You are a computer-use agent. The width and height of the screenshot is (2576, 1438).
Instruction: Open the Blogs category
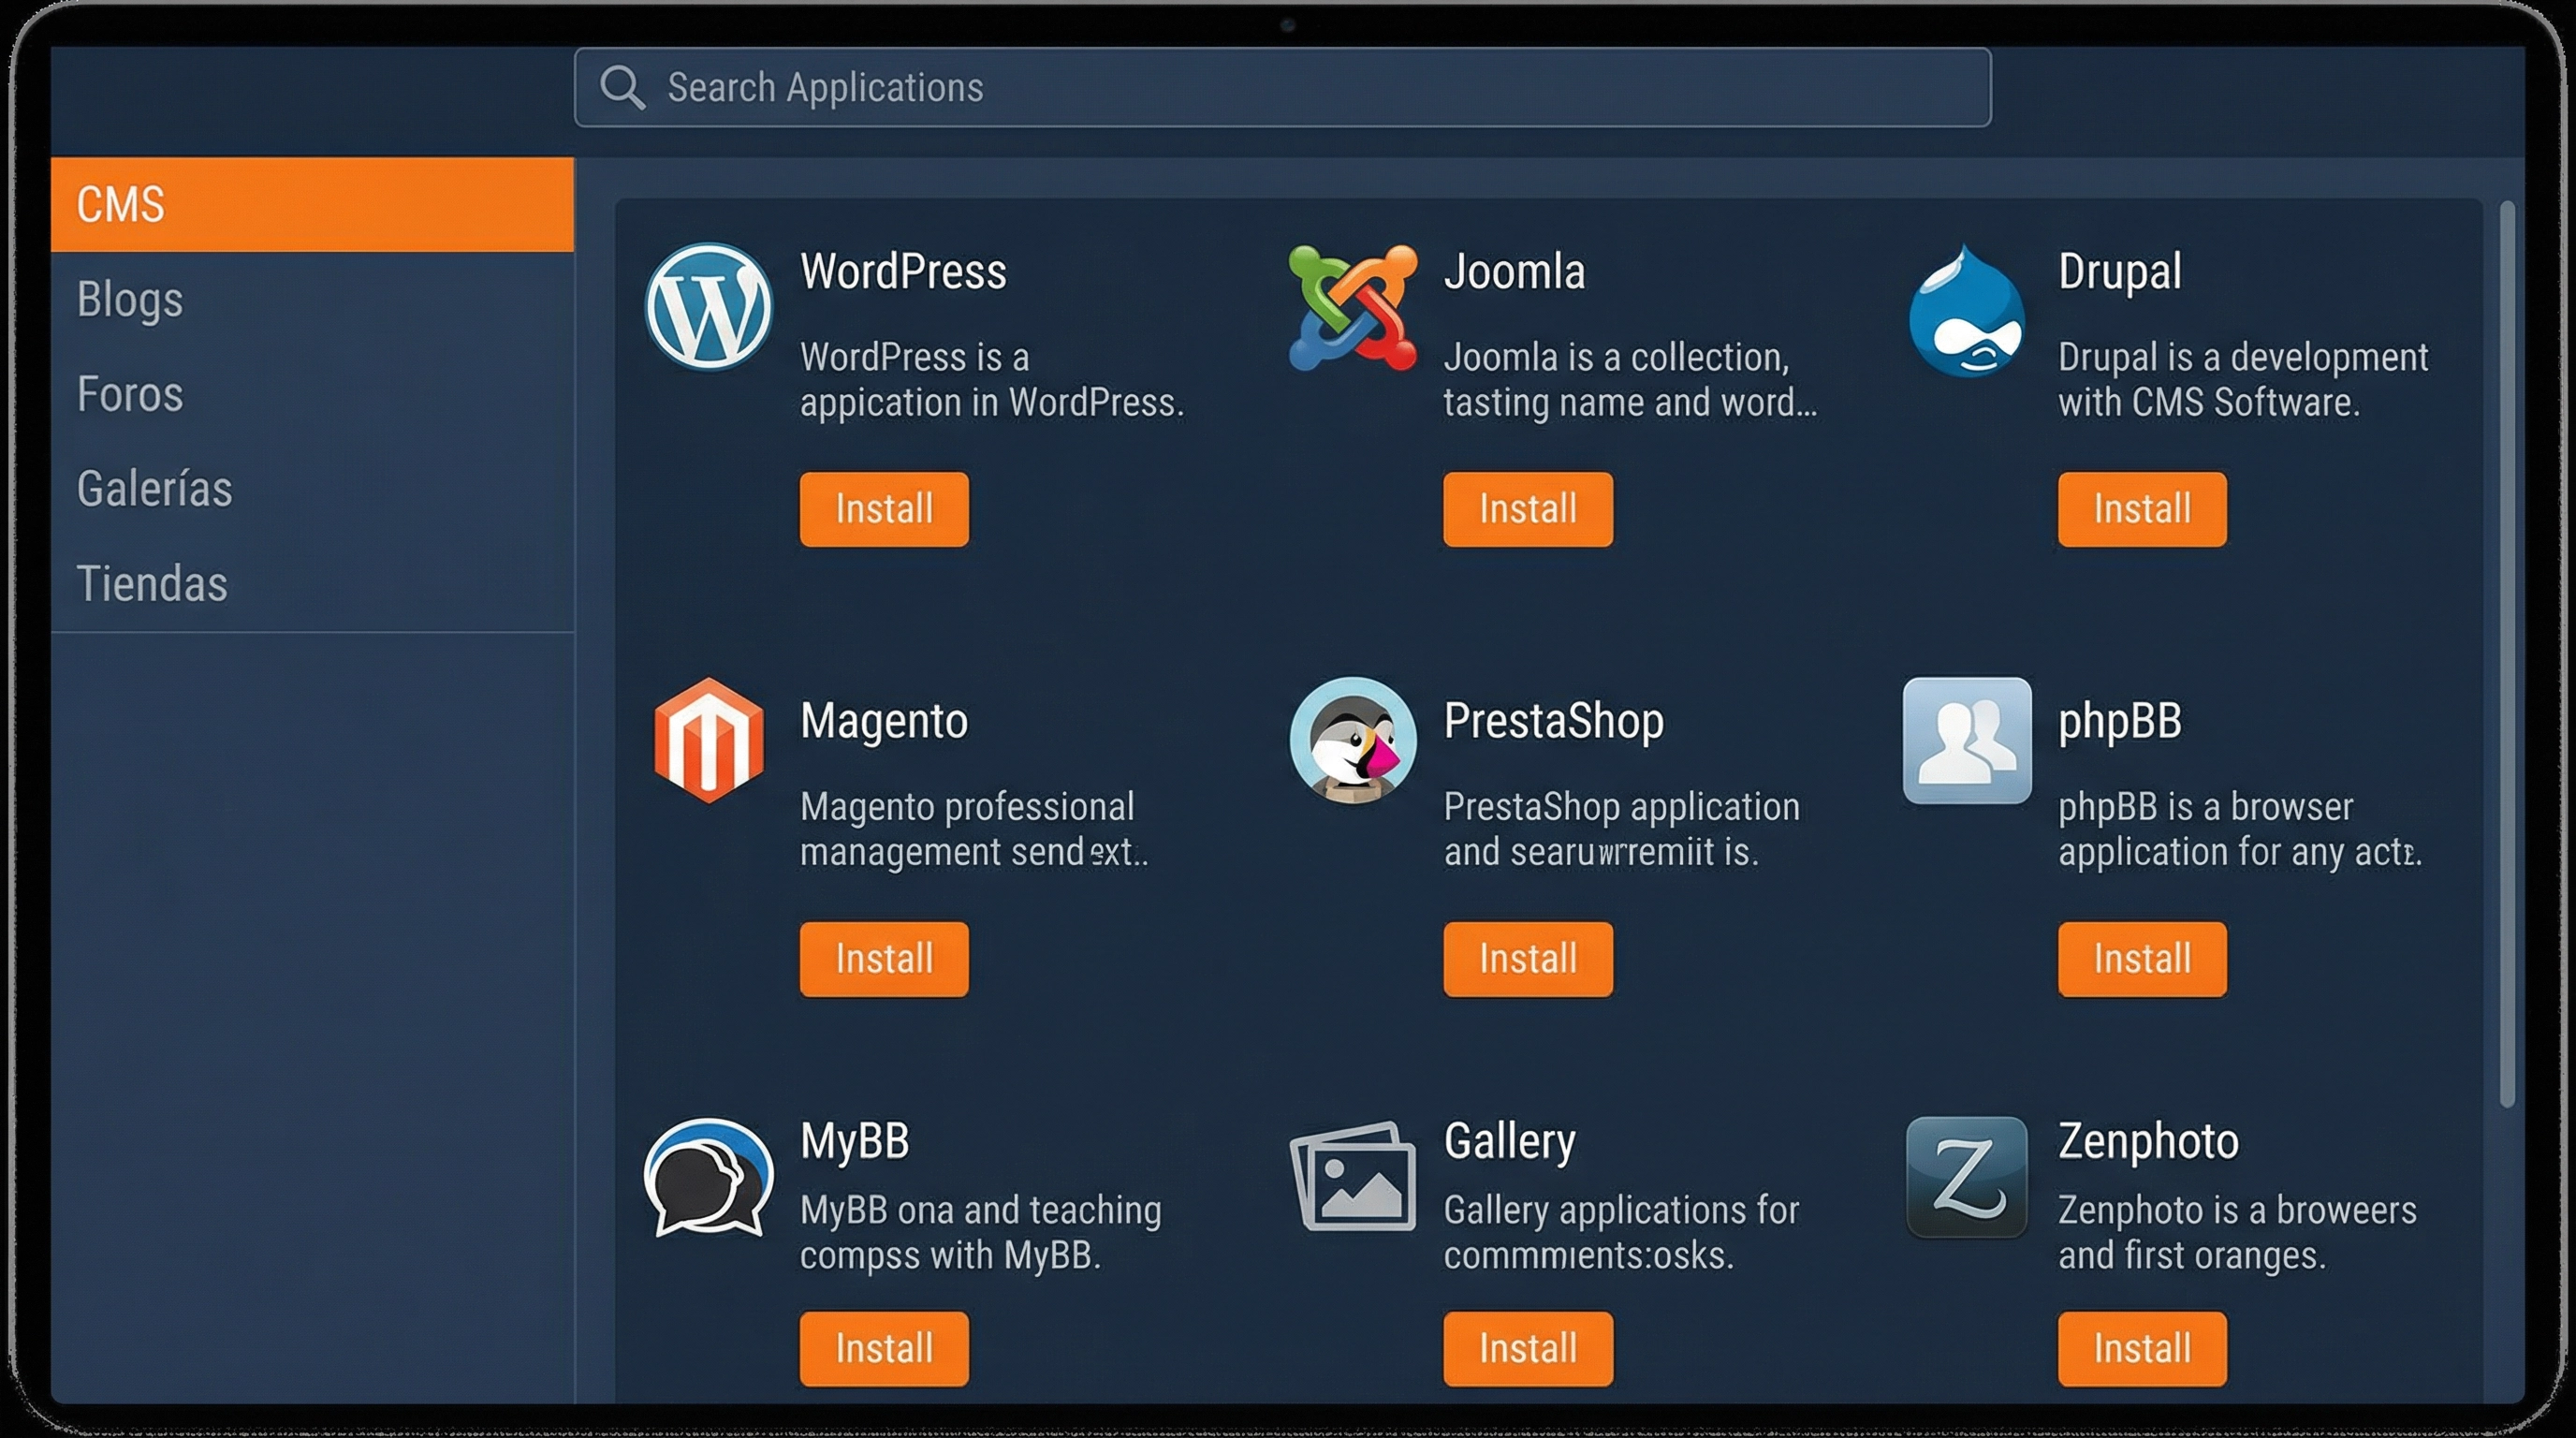click(x=312, y=299)
